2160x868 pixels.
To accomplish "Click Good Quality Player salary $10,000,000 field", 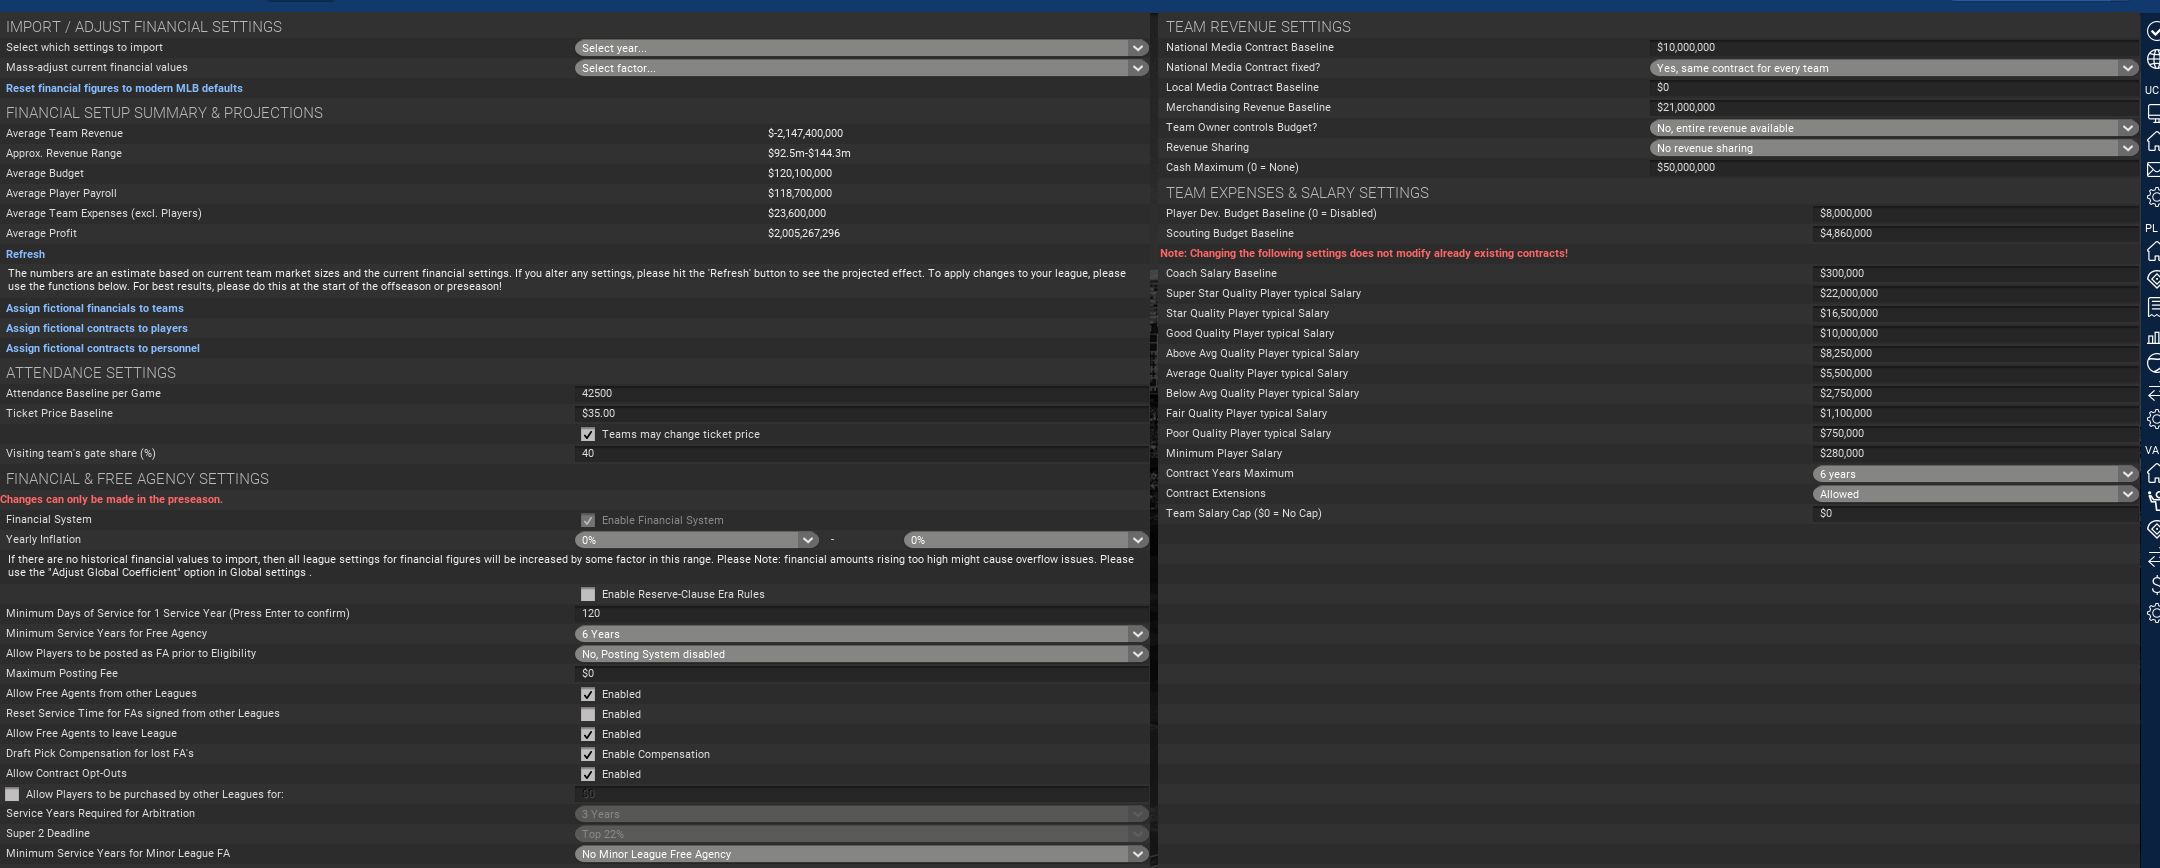I will click(x=1975, y=333).
